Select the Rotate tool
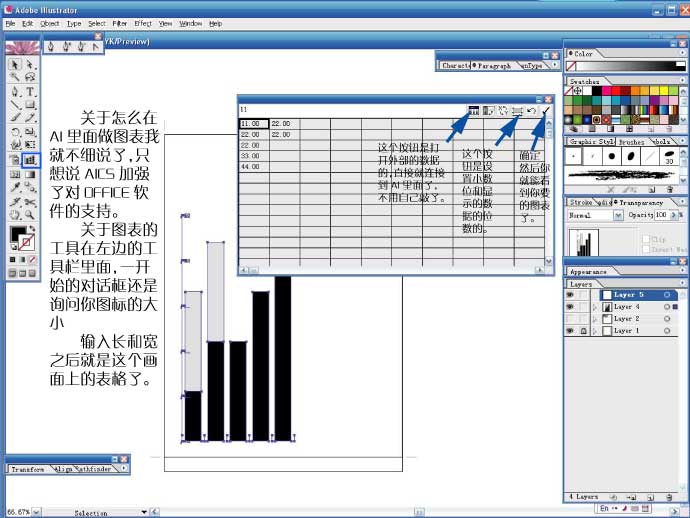The width and height of the screenshot is (690, 518). pos(15,132)
